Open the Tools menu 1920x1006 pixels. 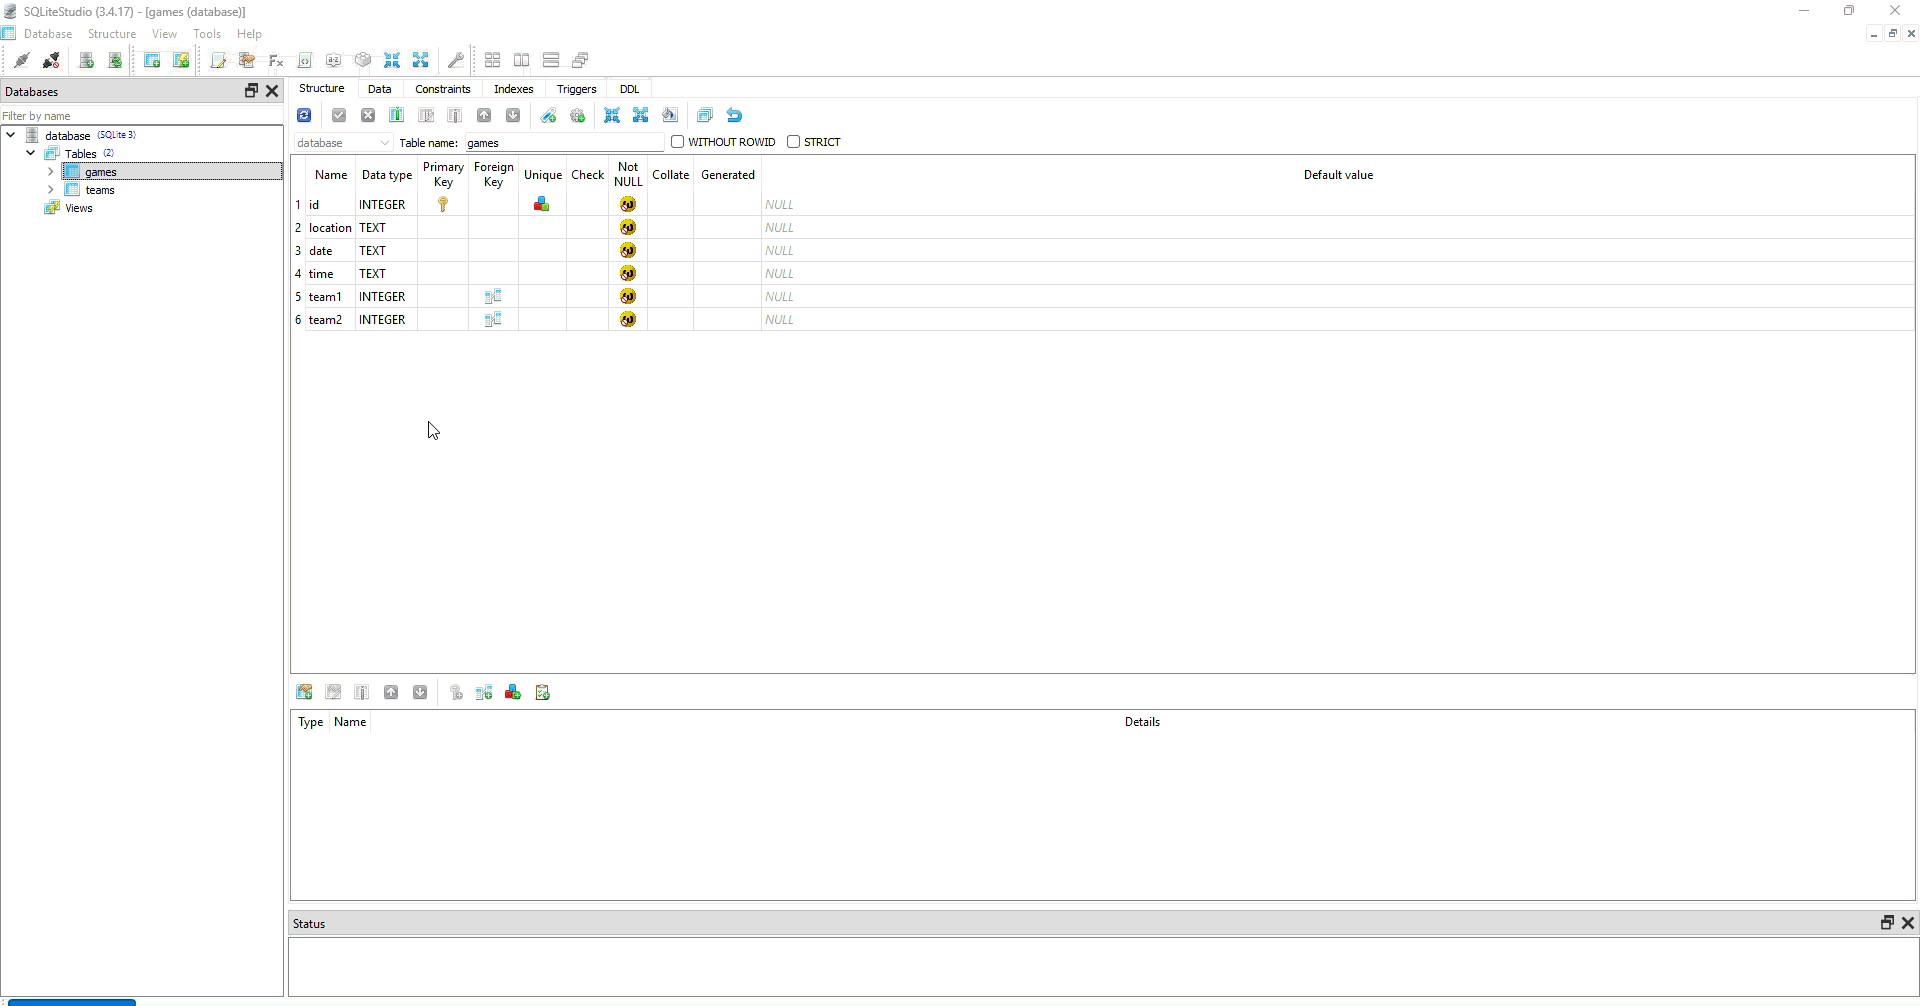point(207,34)
